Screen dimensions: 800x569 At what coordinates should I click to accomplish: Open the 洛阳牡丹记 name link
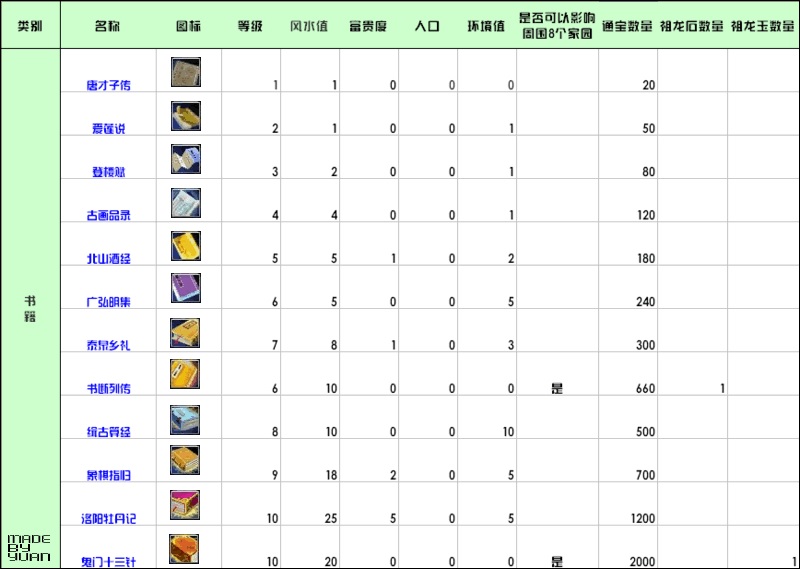coord(108,519)
